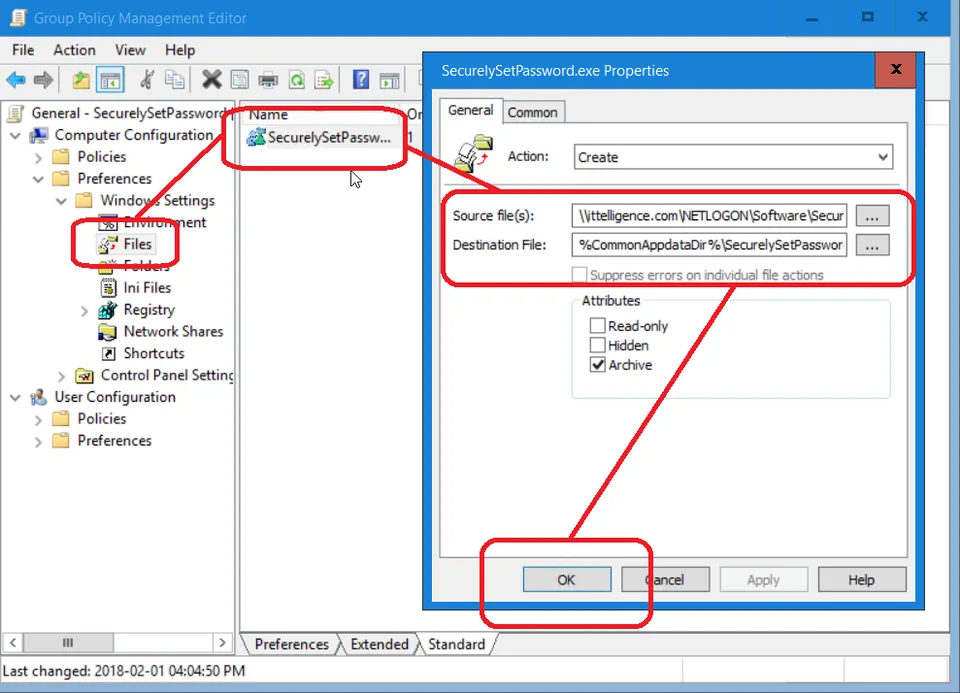Expand Policies under Computer Configuration

(x=38, y=157)
